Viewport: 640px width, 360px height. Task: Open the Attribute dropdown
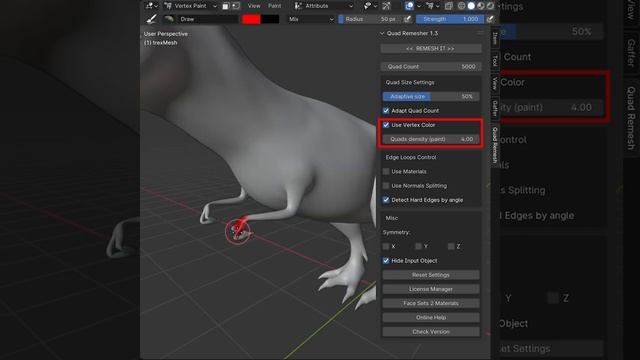(x=324, y=6)
